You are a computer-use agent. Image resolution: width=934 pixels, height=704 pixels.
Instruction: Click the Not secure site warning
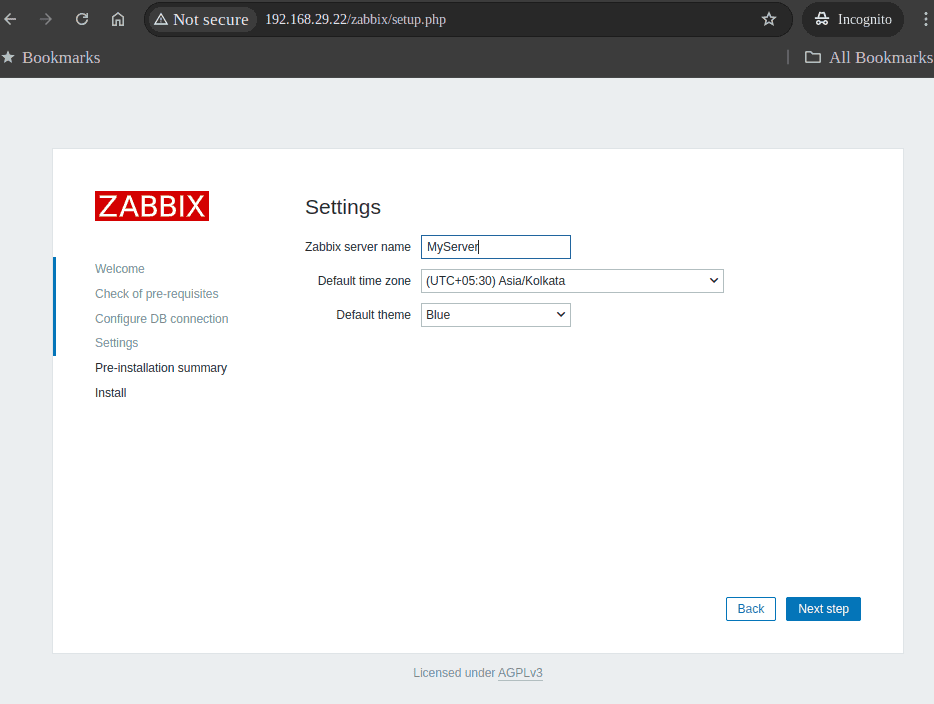coord(201,19)
